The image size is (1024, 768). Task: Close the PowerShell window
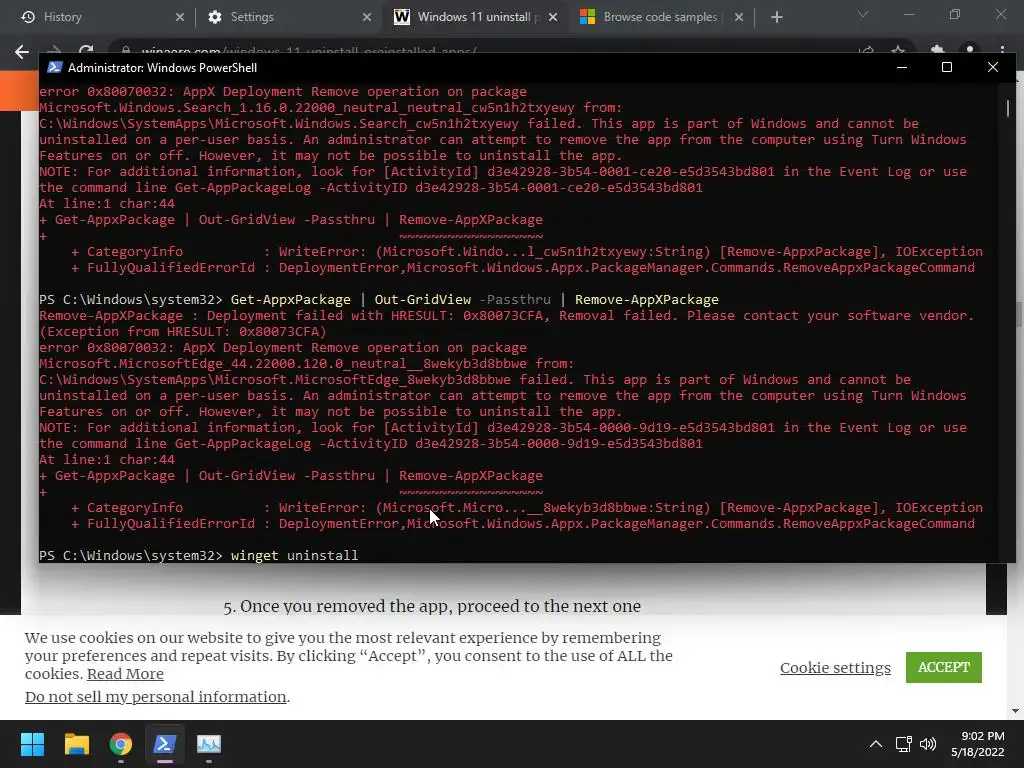click(x=993, y=67)
